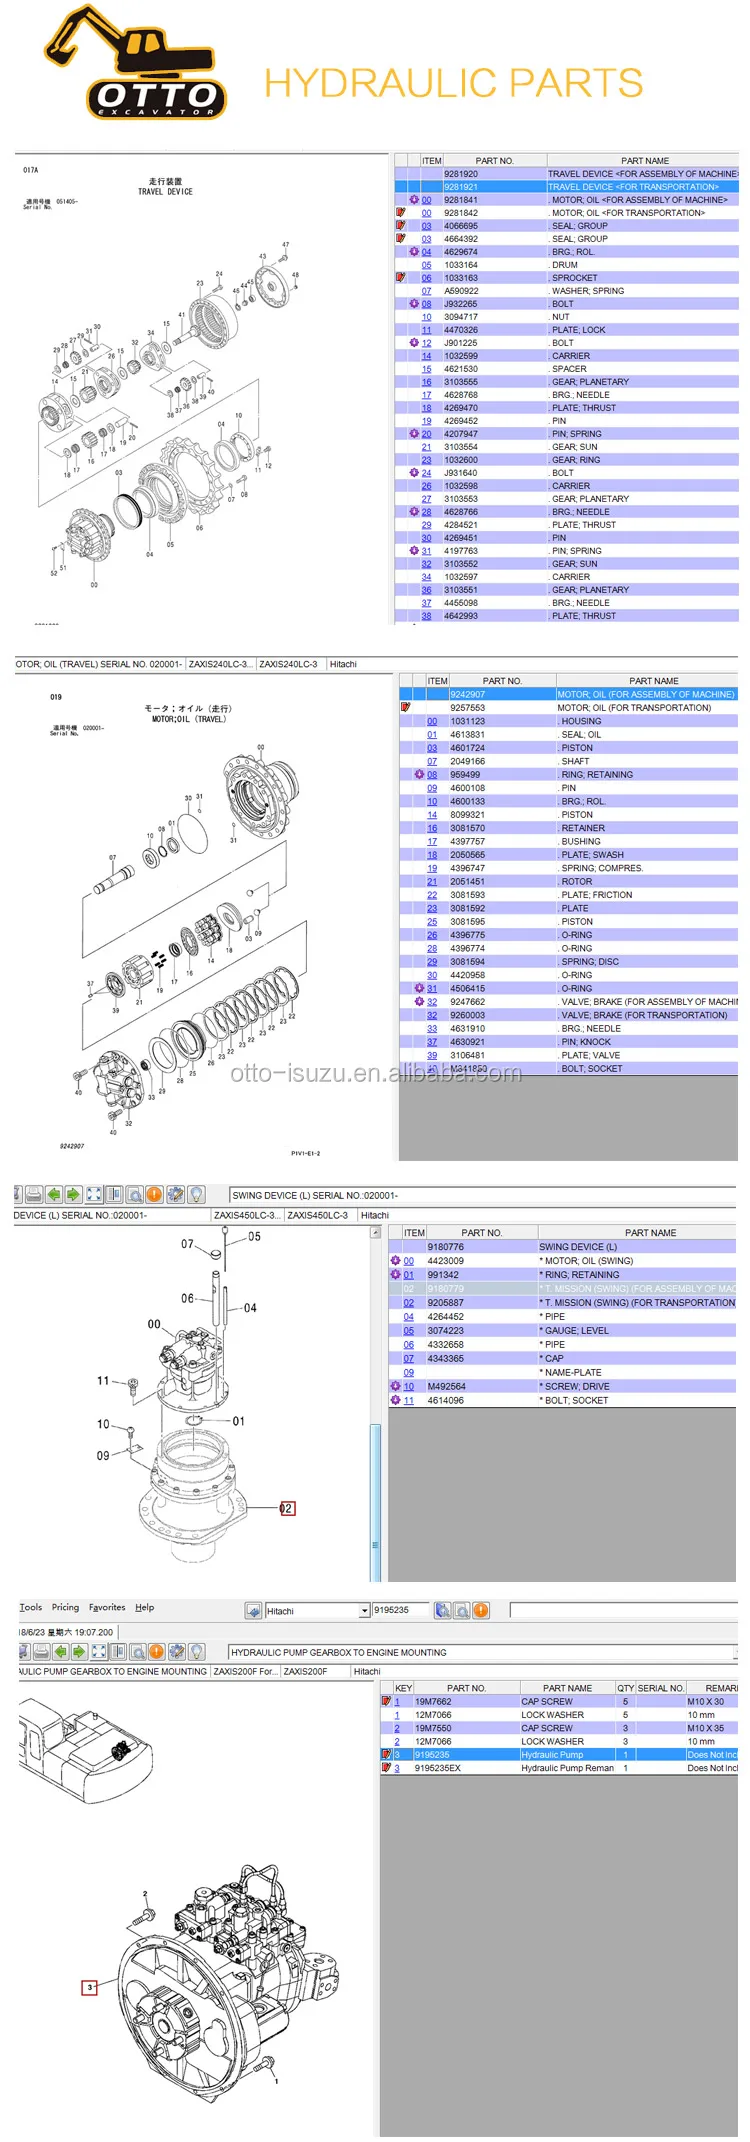Screen dimensions: 750x2142
Task: Click lightbulb icon in Swing Device toolbar
Action: coord(196,1194)
